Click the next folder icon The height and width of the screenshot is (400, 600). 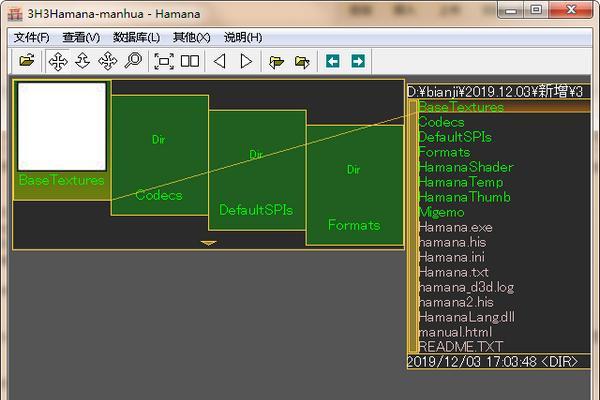tap(302, 61)
